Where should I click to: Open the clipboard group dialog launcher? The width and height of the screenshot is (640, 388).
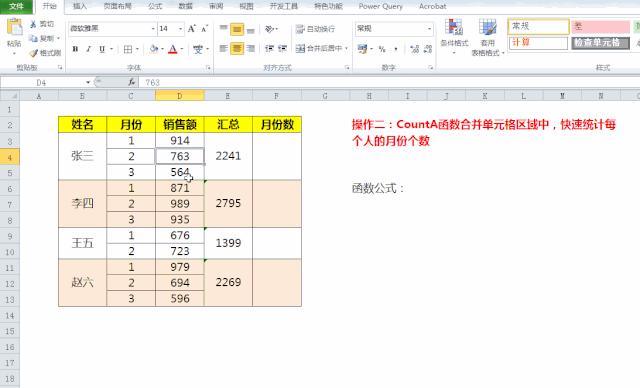pos(60,67)
